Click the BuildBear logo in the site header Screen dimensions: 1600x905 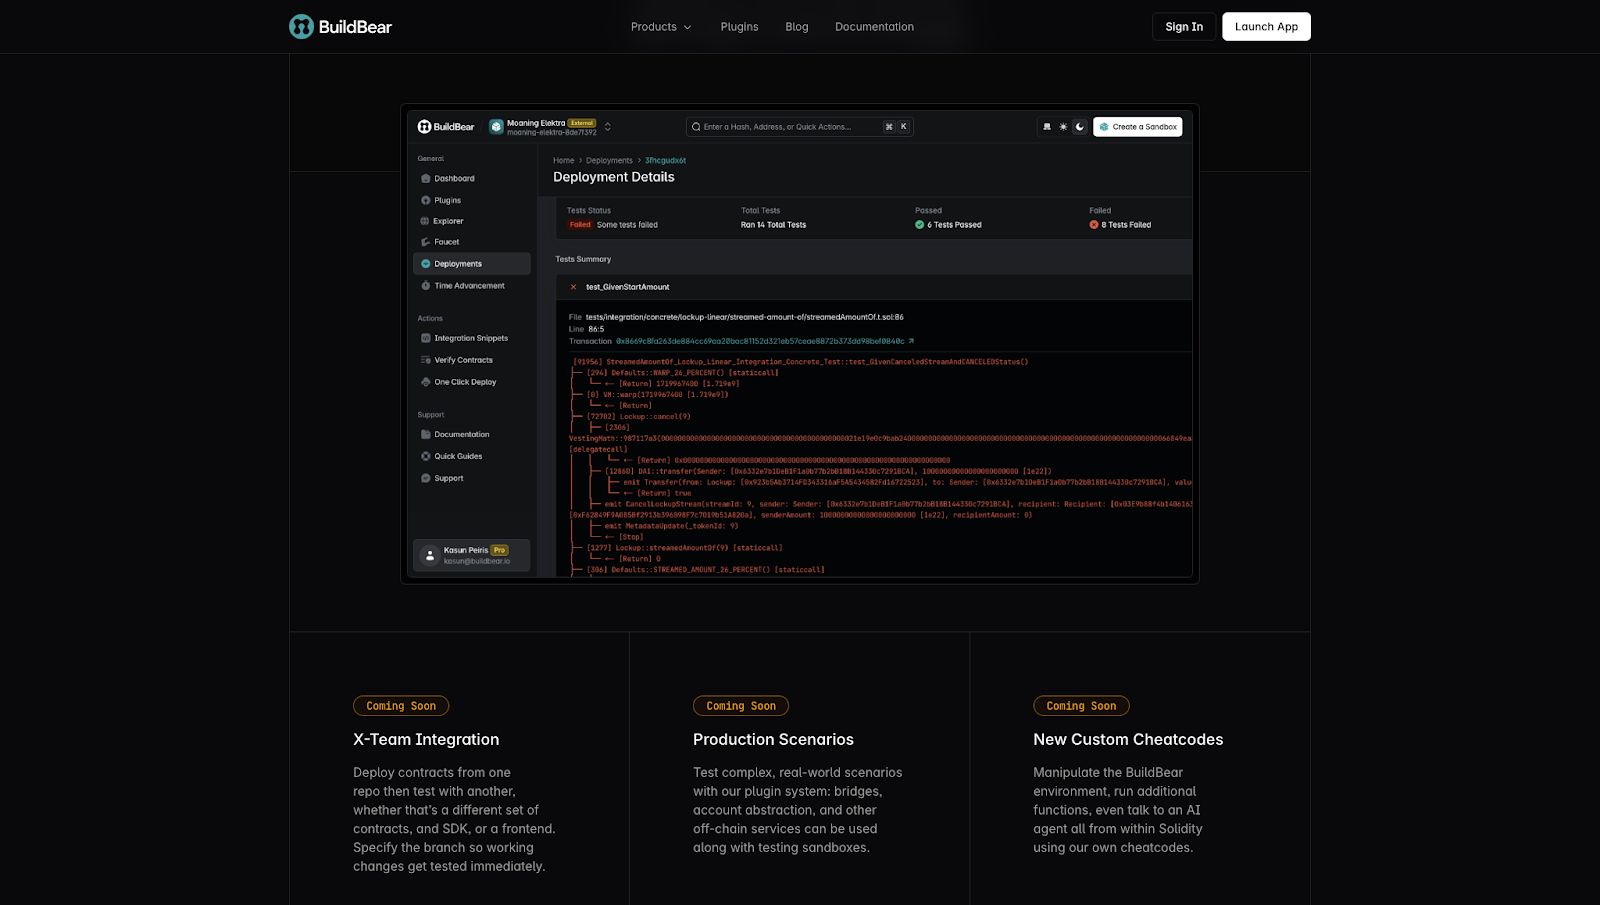coord(340,27)
